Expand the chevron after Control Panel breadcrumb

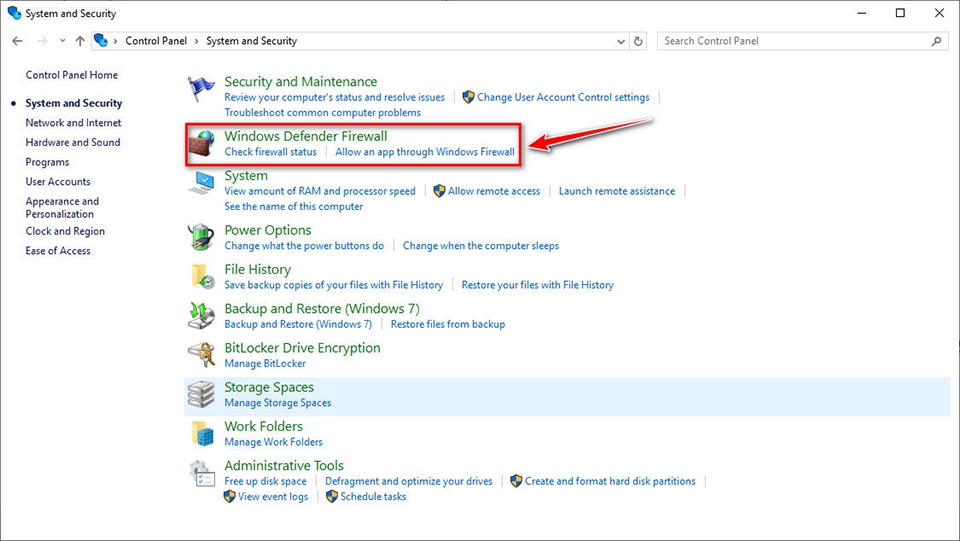pyautogui.click(x=197, y=41)
